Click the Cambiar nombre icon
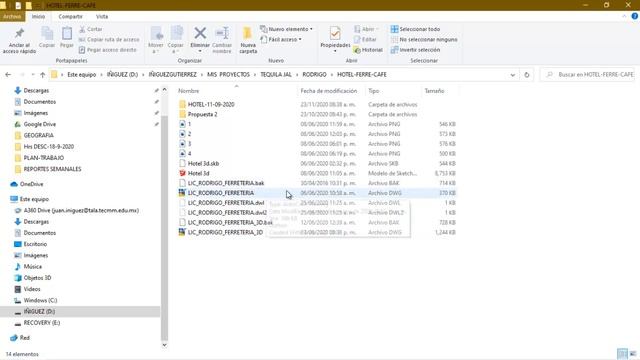The image size is (640, 360). [222, 33]
